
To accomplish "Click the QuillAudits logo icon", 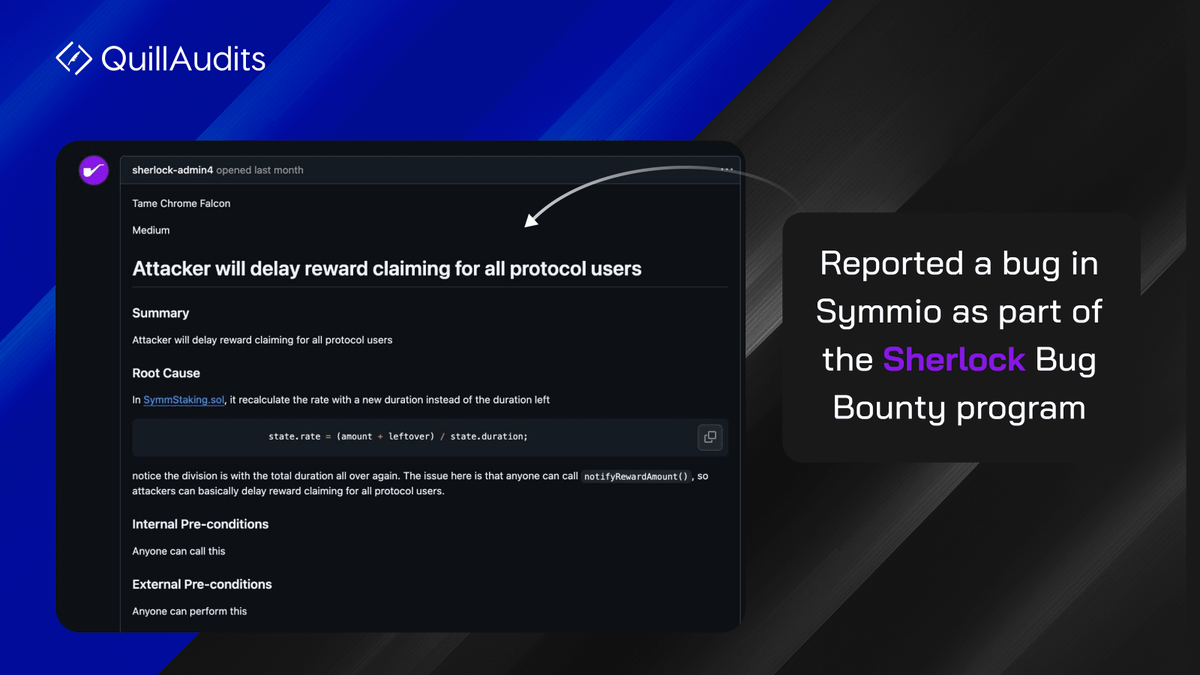I will (x=74, y=59).
